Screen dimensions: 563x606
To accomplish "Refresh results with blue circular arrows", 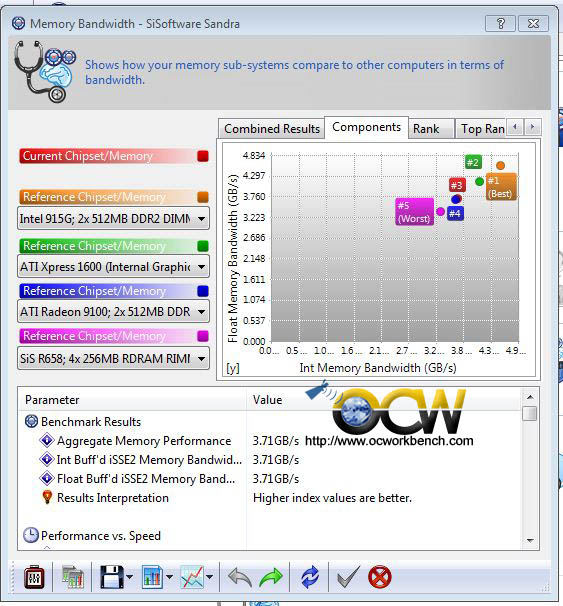I will [310, 577].
